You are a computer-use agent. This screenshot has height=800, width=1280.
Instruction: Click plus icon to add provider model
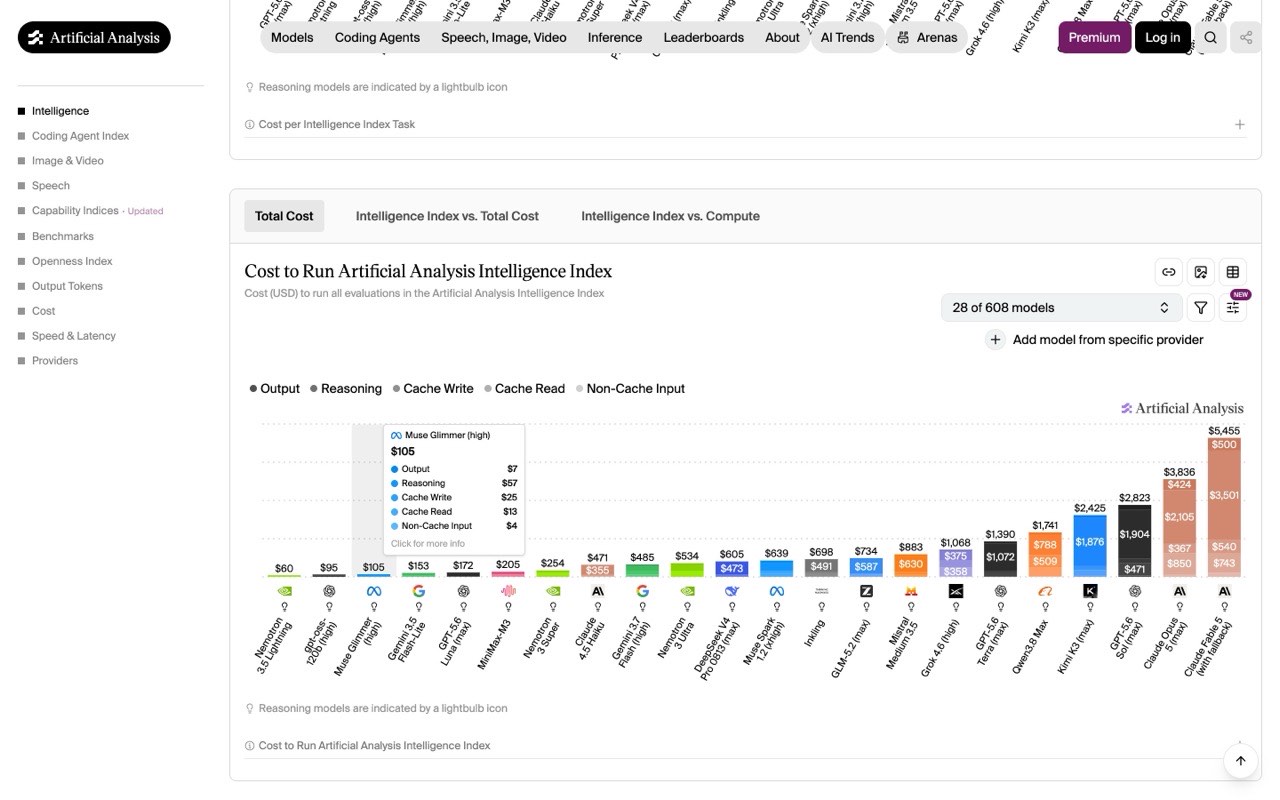(995, 340)
